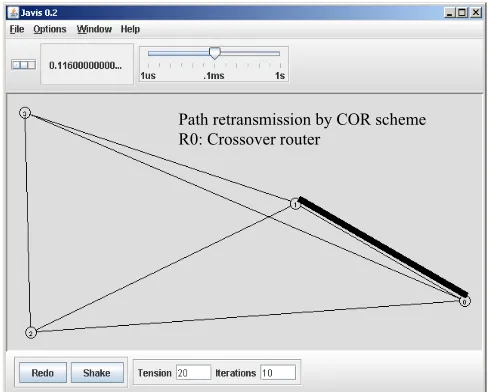Image resolution: width=488 pixels, height=392 pixels.
Task: Click the Javis application icon in title bar
Action: pos(14,13)
